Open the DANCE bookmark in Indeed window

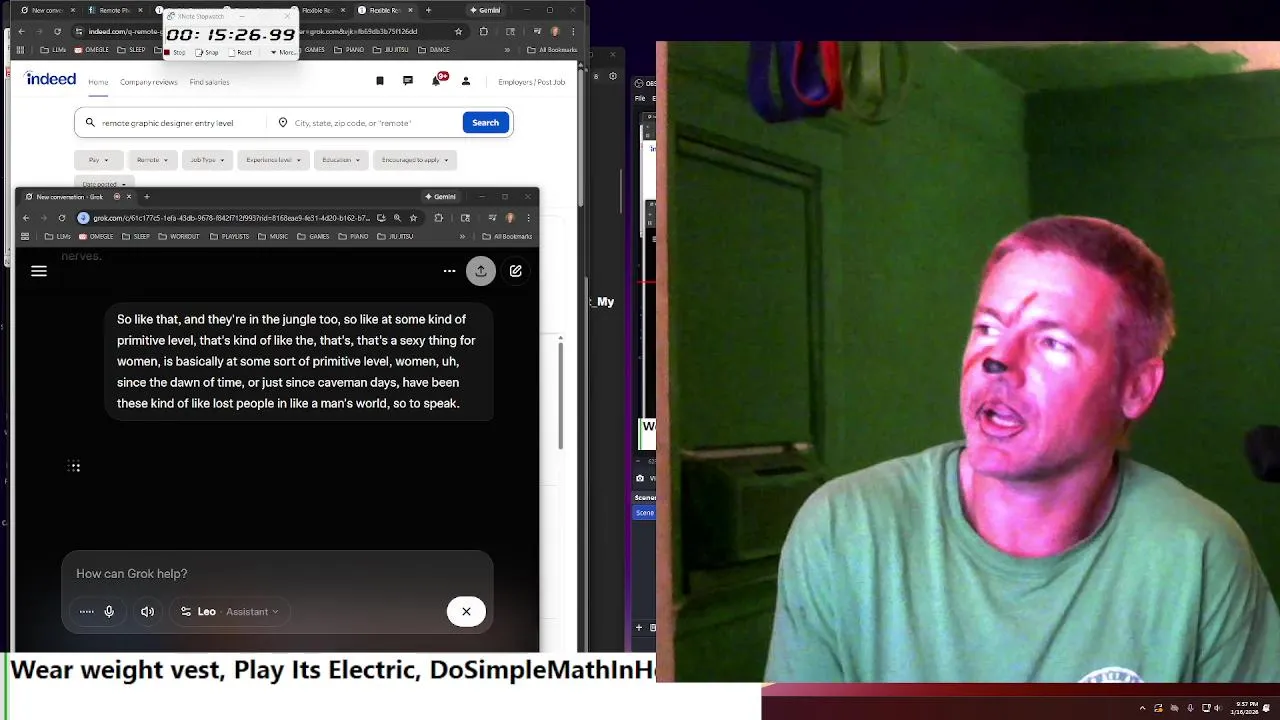pyautogui.click(x=434, y=49)
